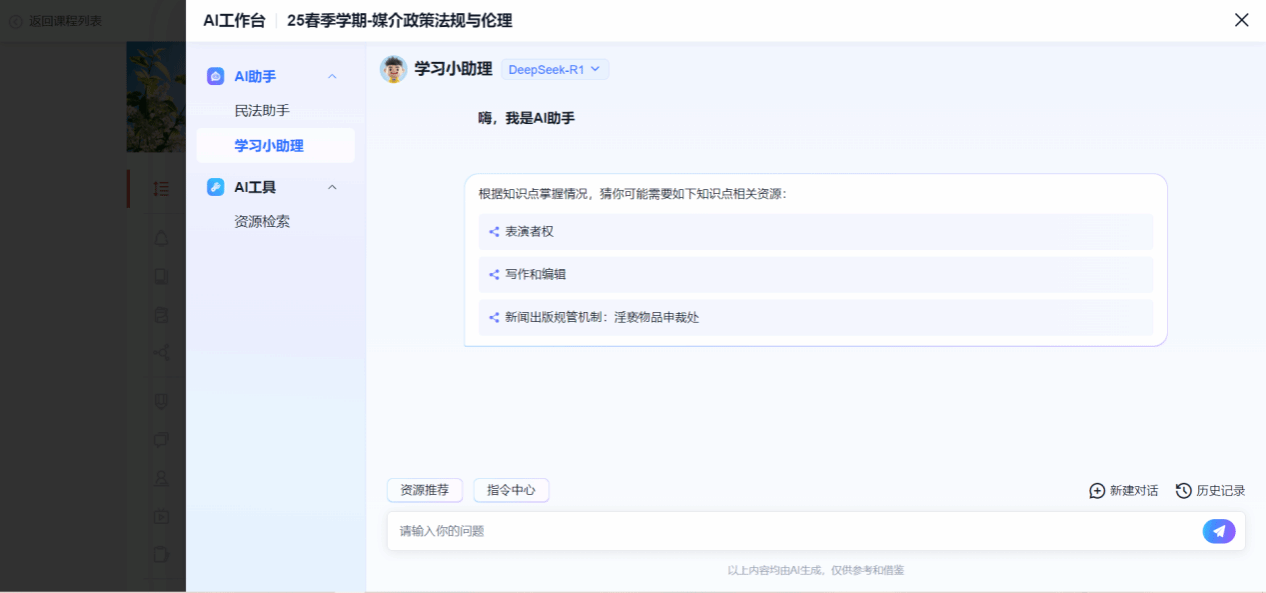This screenshot has height=593, width=1266.
Task: Collapse the AI助手 sidebar group
Action: (333, 76)
